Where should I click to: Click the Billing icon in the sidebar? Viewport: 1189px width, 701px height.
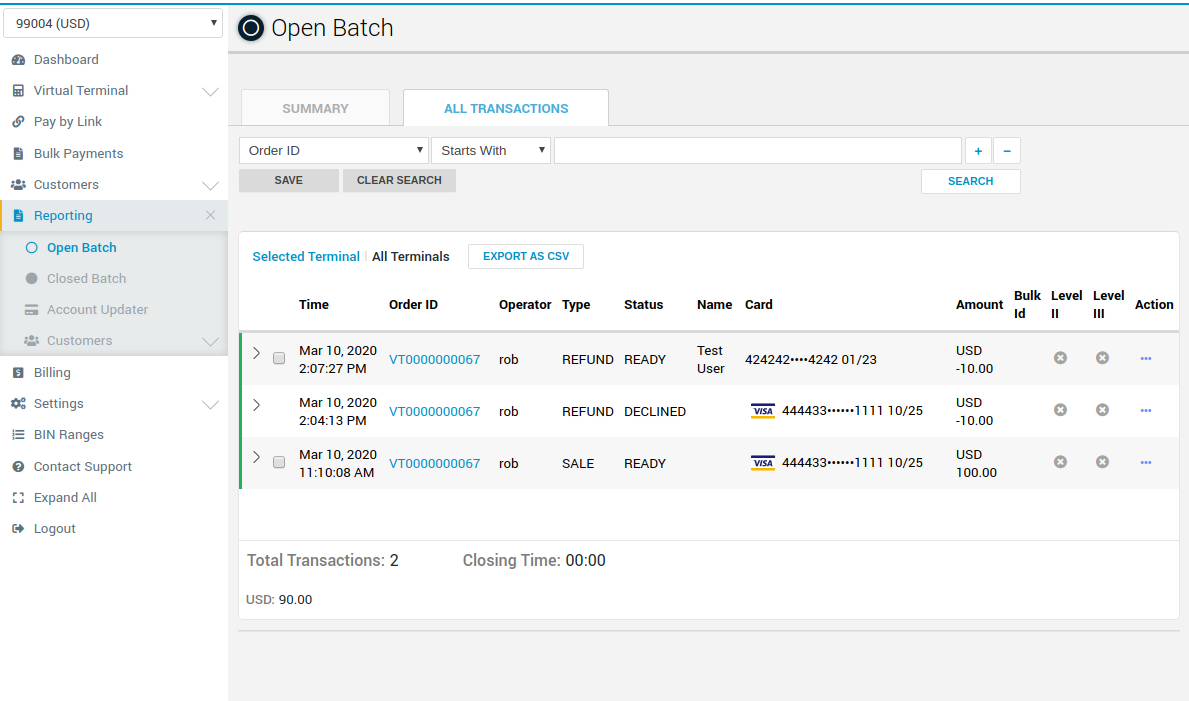(18, 373)
